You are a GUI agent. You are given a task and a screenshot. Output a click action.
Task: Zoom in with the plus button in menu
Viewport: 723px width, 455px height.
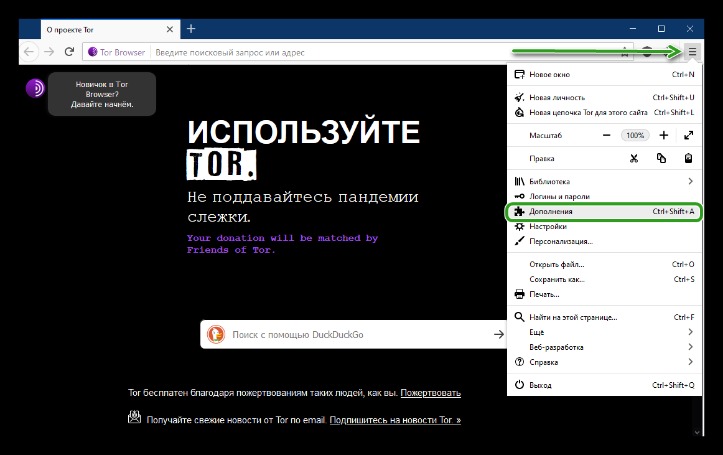[664, 135]
